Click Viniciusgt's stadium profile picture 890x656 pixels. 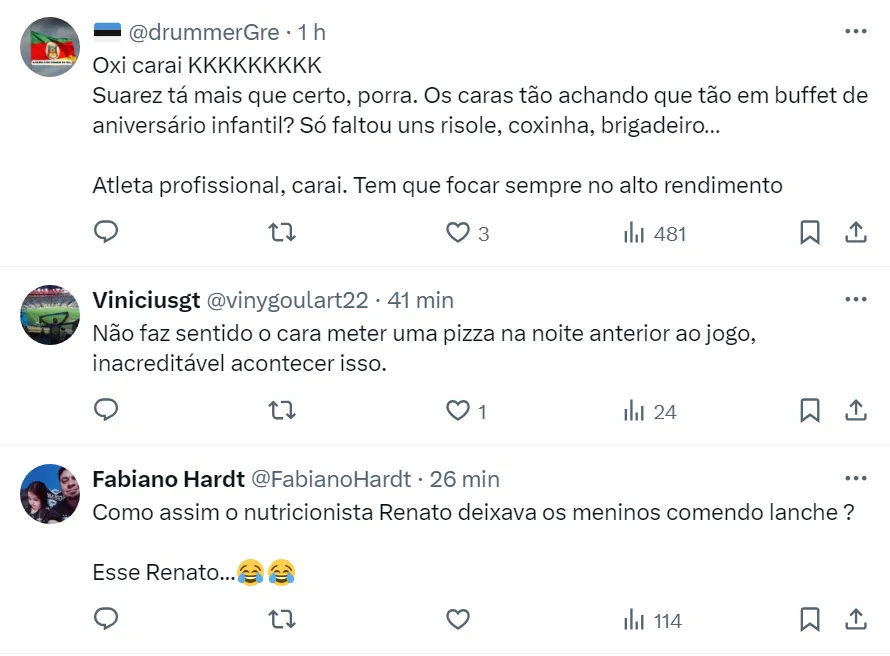(x=50, y=316)
